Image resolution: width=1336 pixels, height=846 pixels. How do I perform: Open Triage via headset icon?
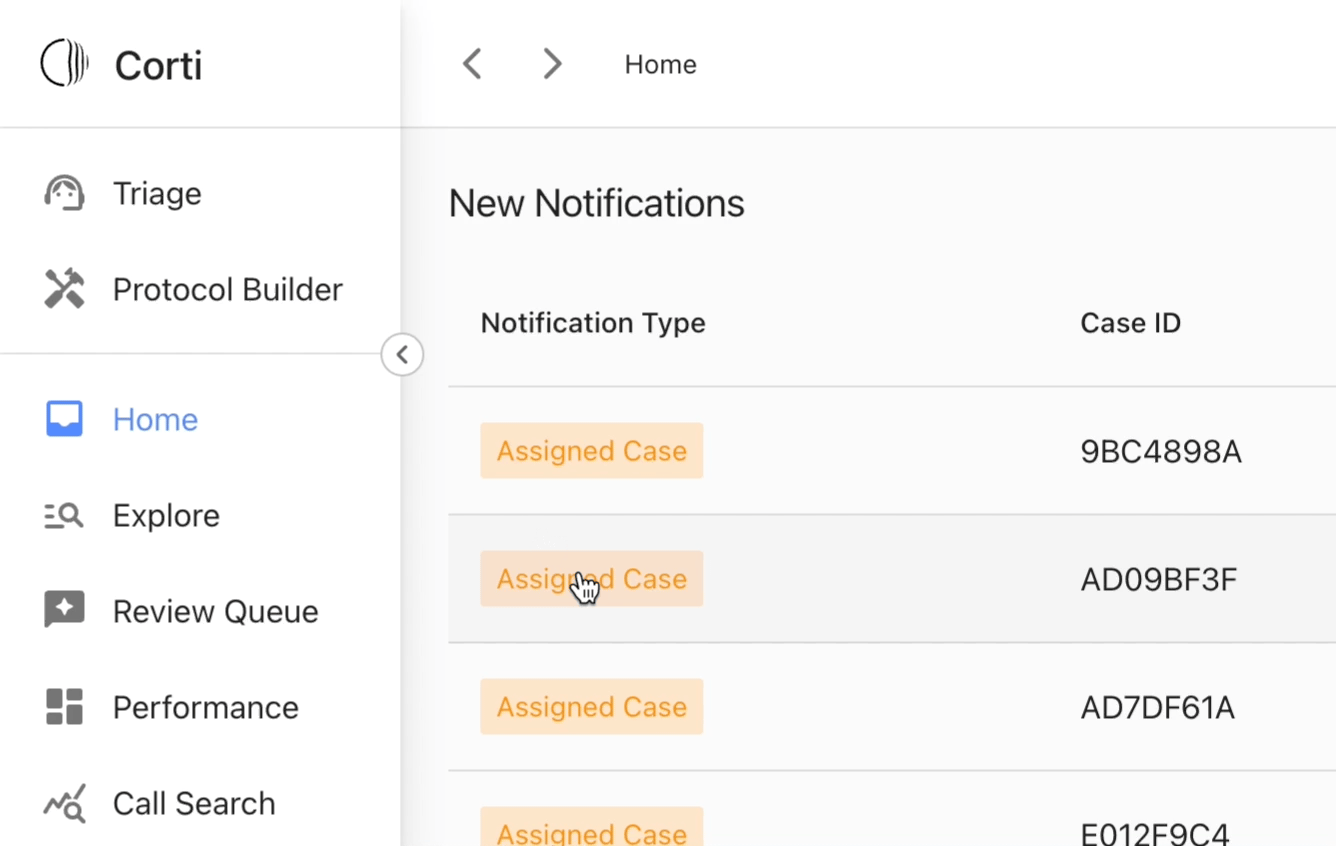(64, 192)
